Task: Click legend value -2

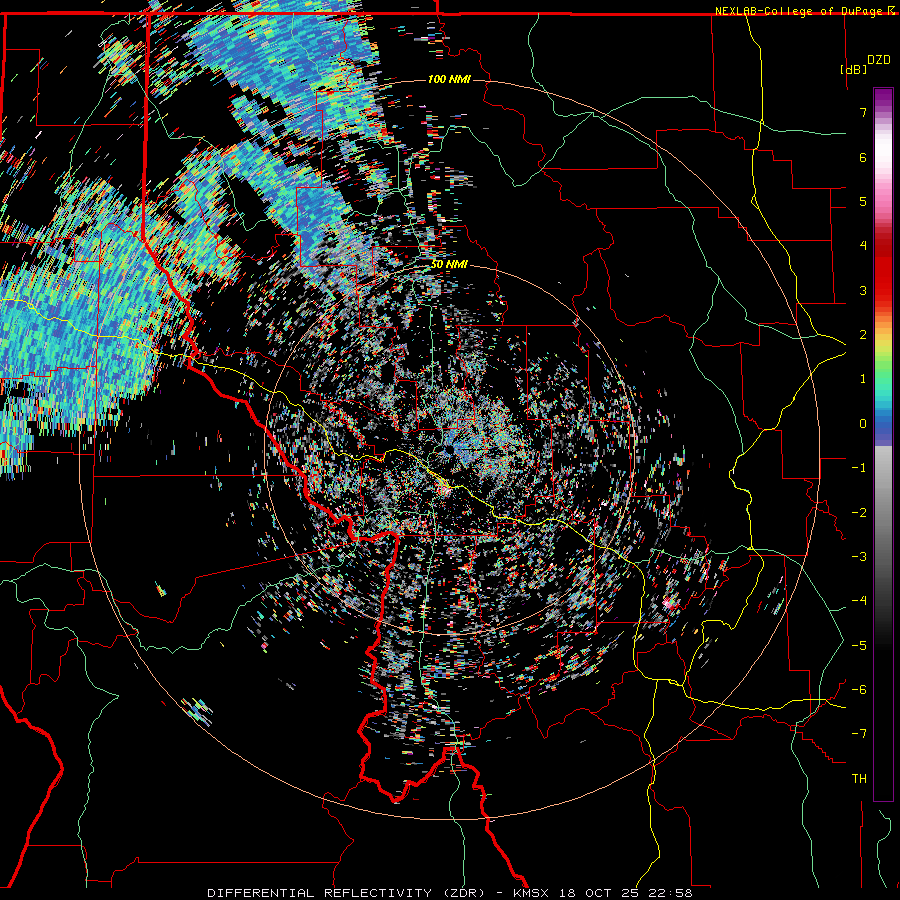Action: pos(859,513)
